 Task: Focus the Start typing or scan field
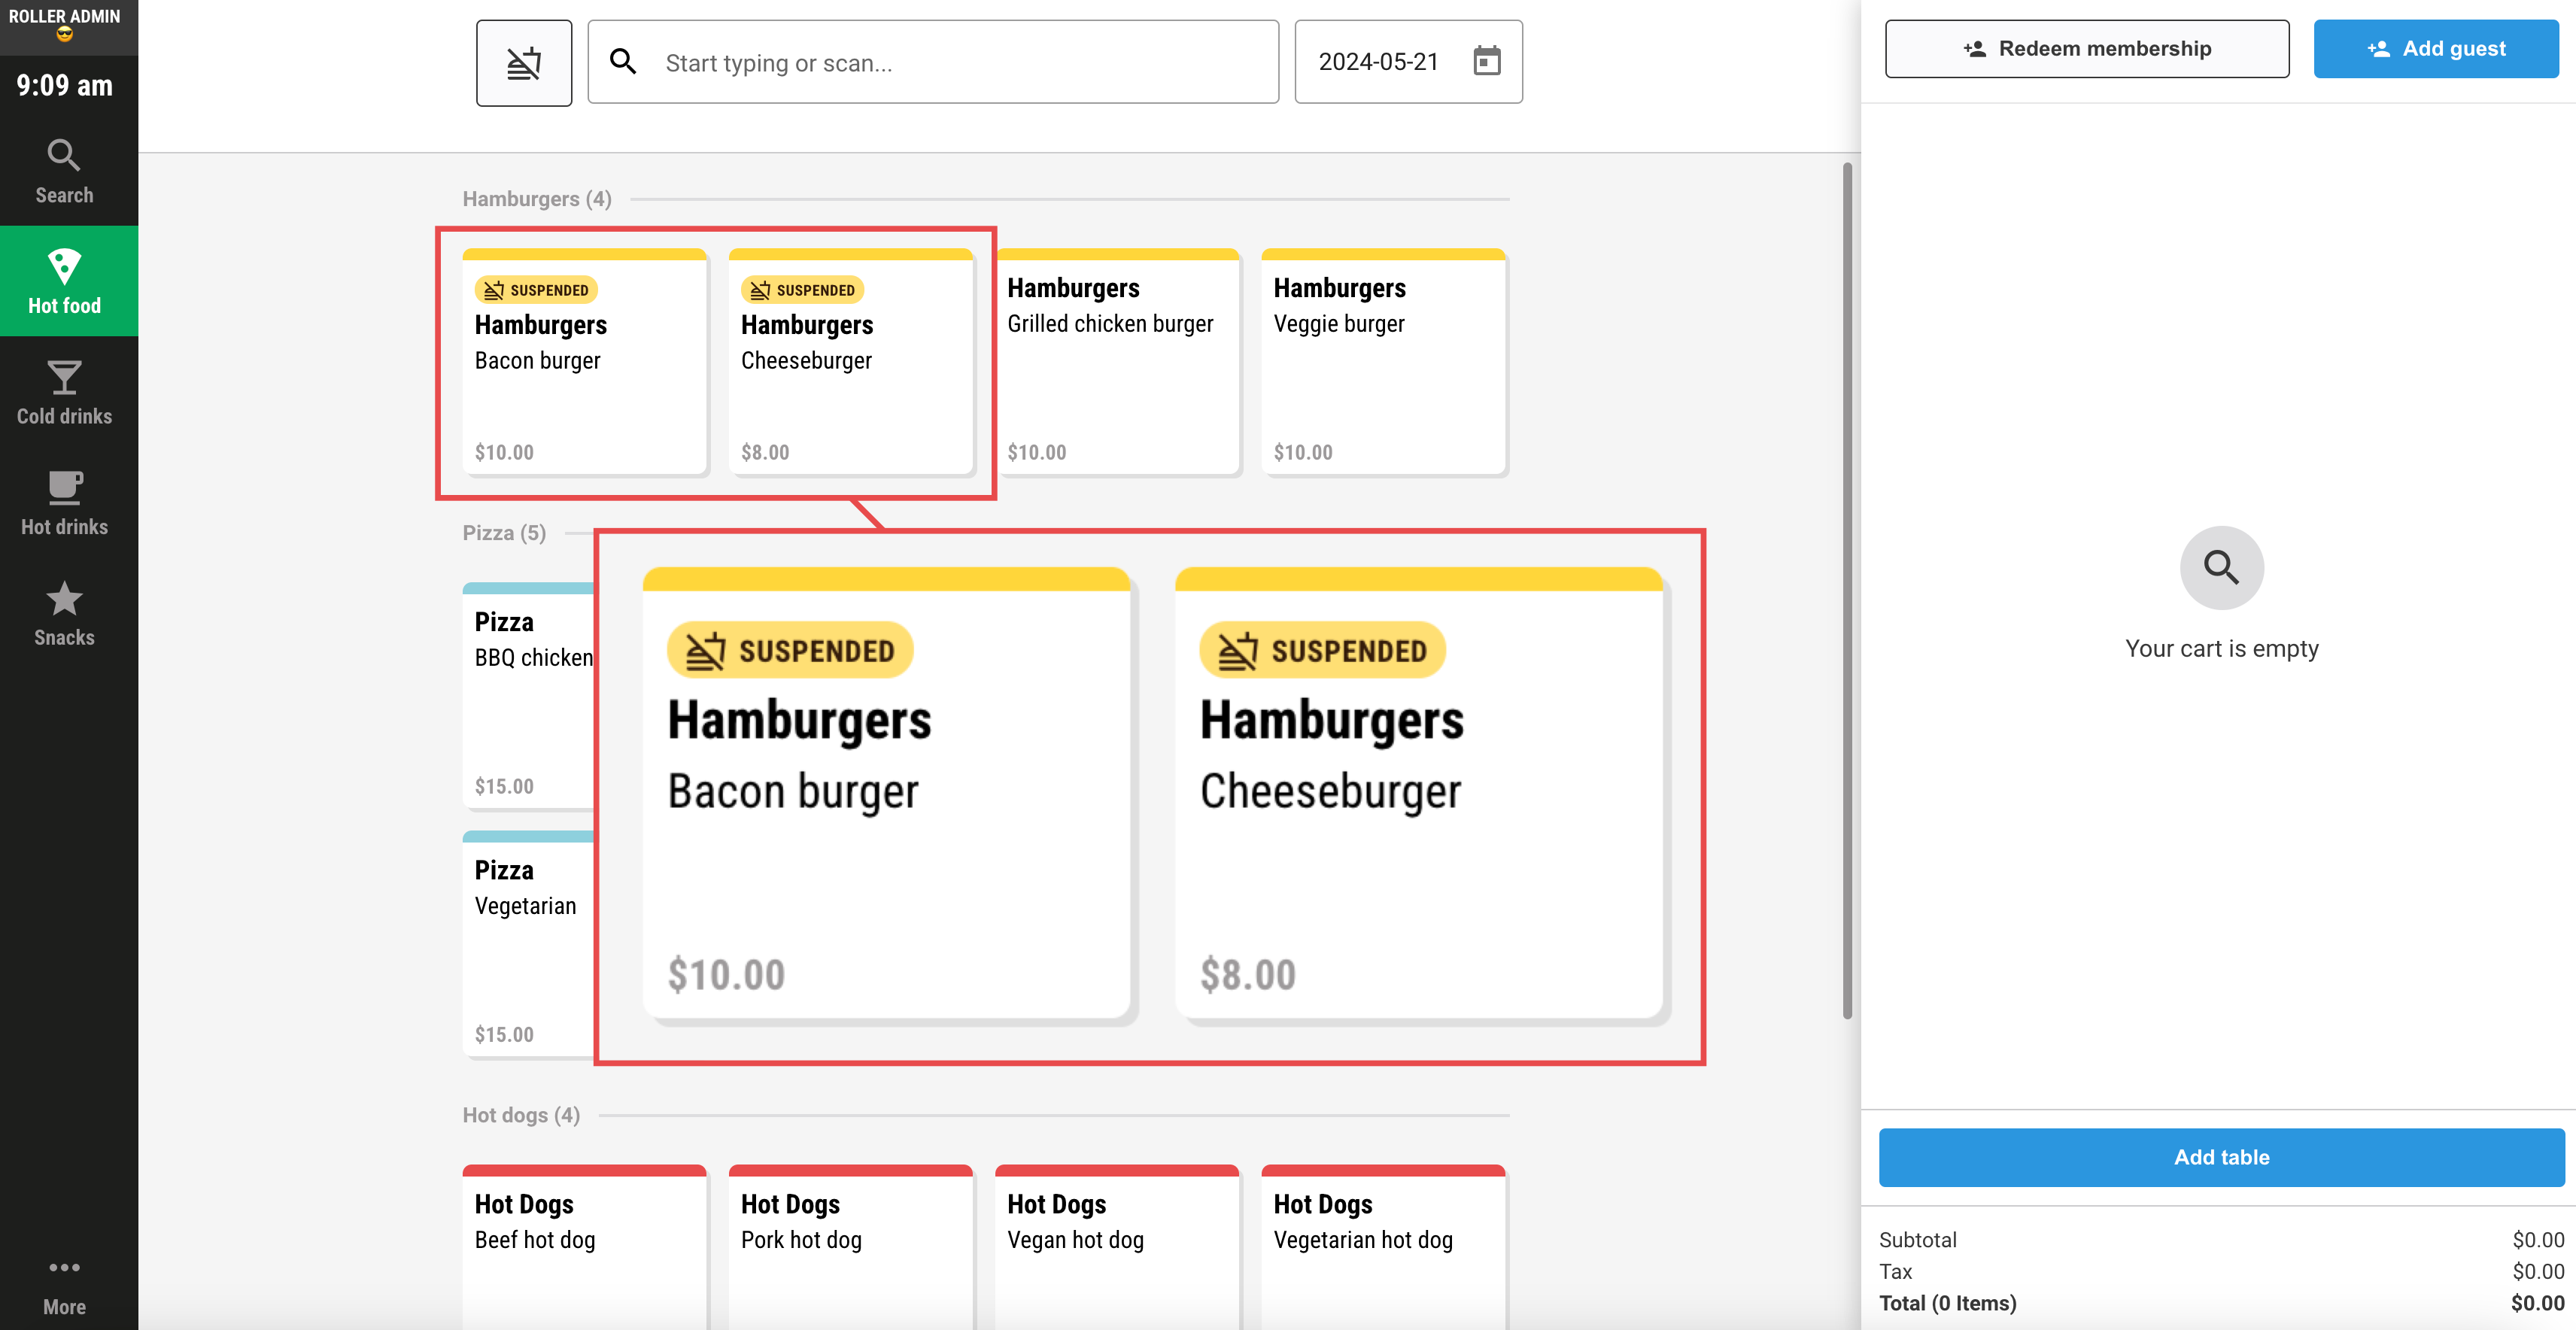tap(932, 62)
